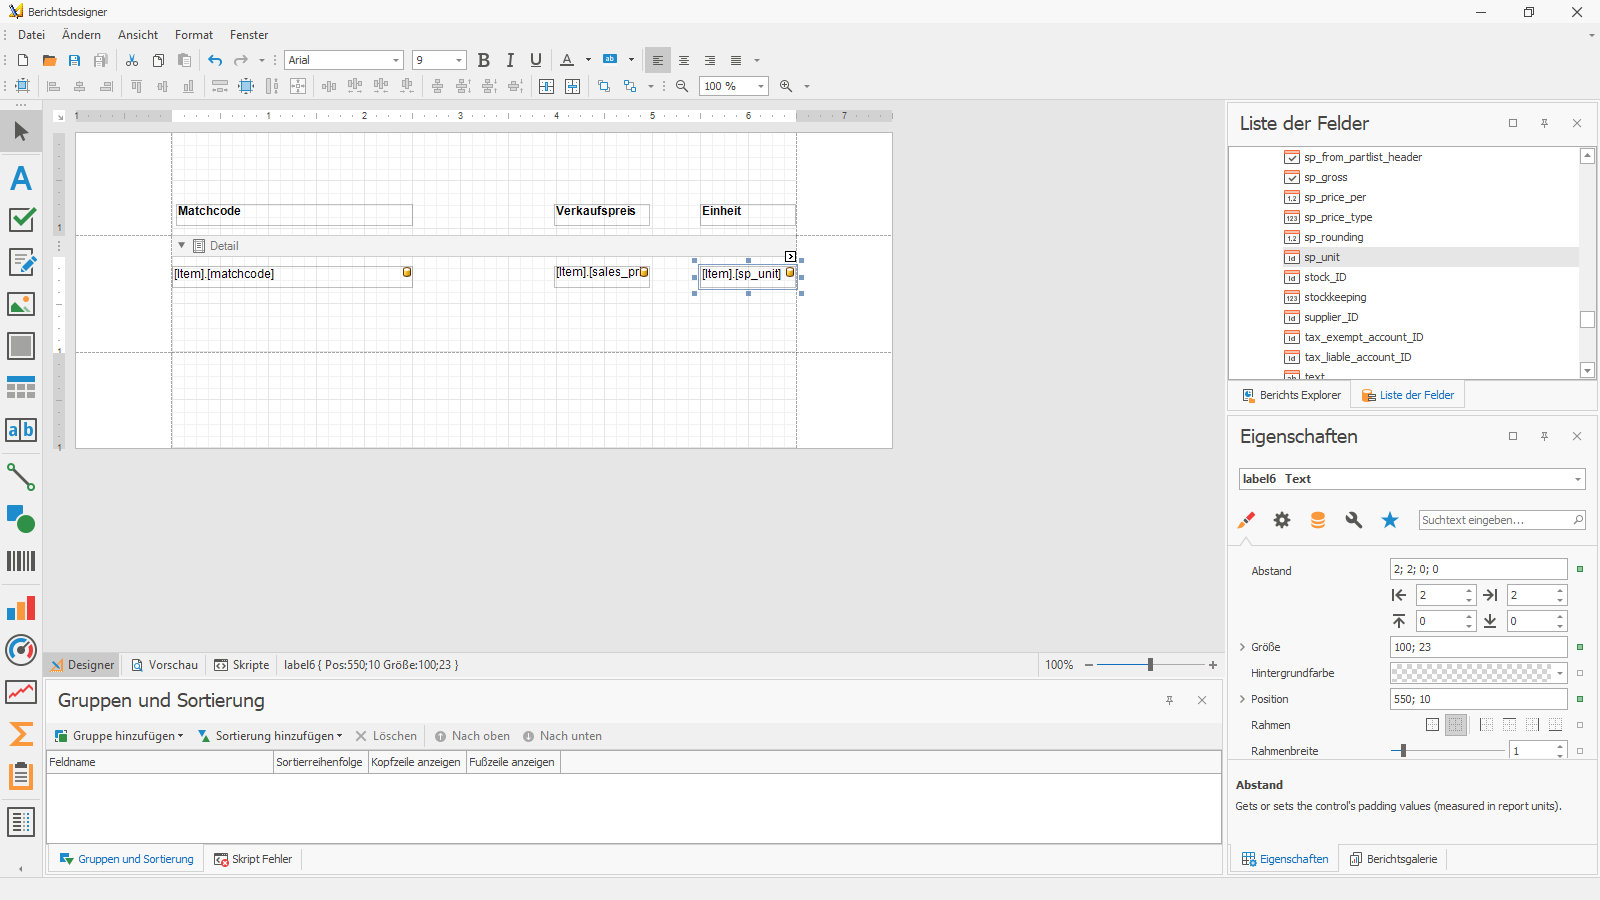Select the Label tool (letter A)
Screen dimensions: 1600x900
[21, 178]
